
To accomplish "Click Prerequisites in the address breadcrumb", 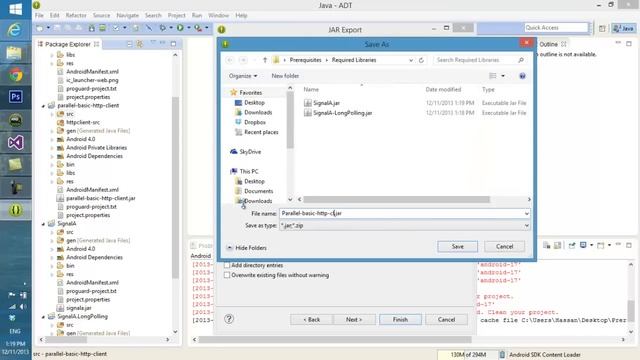I will pyautogui.click(x=305, y=60).
